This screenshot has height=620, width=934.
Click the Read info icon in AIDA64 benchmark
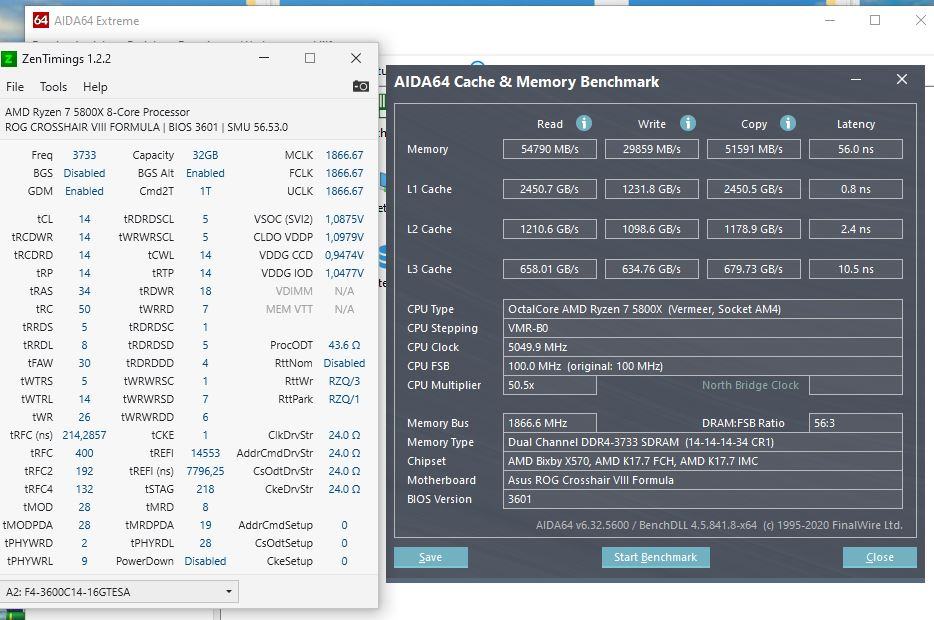pyautogui.click(x=584, y=123)
